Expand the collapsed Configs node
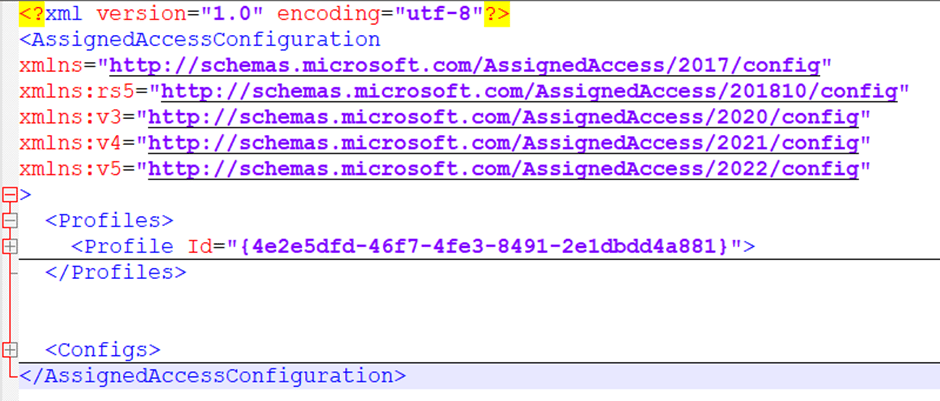This screenshot has height=401, width=940. click(x=11, y=350)
